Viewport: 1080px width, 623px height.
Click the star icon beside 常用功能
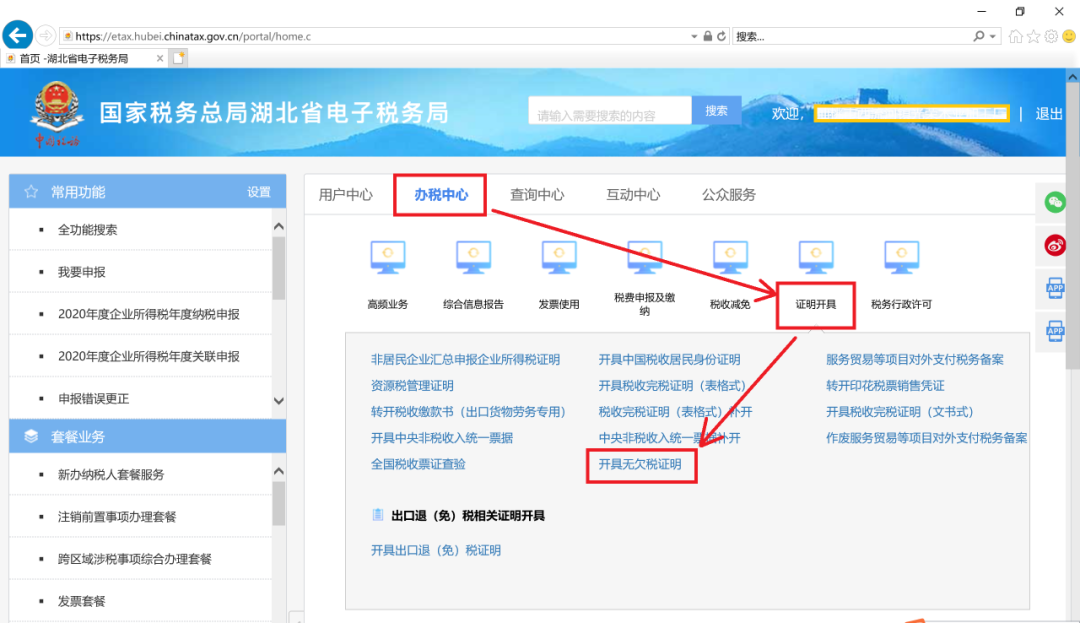pyautogui.click(x=31, y=192)
